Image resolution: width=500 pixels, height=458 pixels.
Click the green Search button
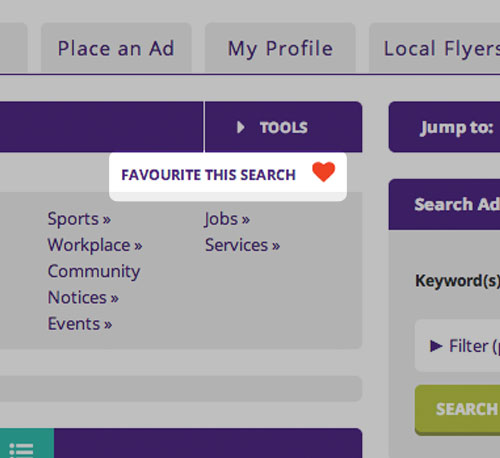tap(457, 409)
